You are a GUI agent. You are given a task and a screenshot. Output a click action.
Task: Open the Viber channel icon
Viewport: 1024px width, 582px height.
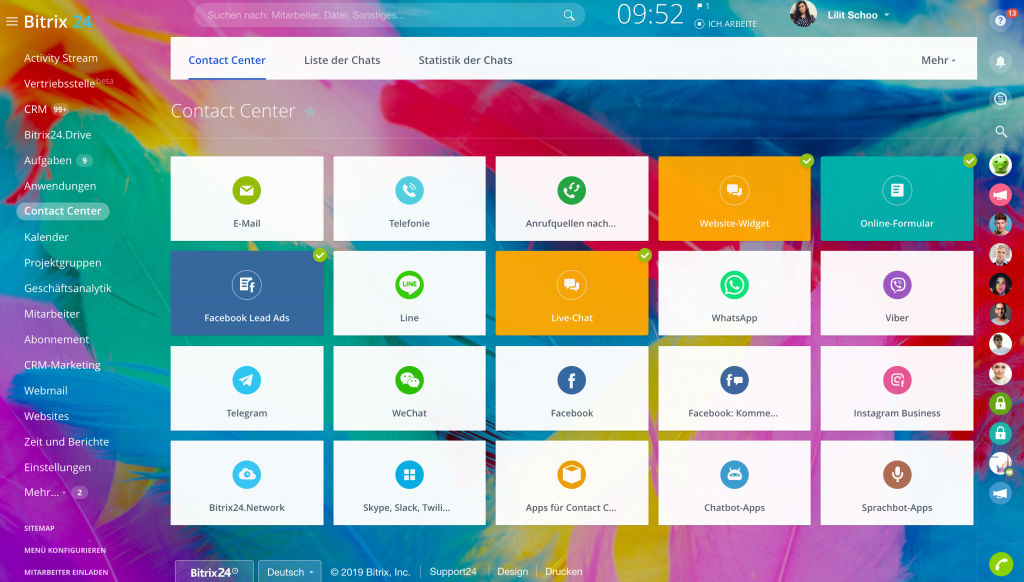pos(897,285)
